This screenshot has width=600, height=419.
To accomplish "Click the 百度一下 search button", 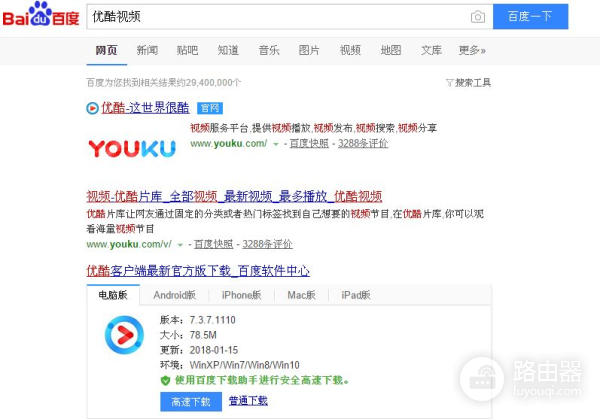I will click(x=530, y=16).
